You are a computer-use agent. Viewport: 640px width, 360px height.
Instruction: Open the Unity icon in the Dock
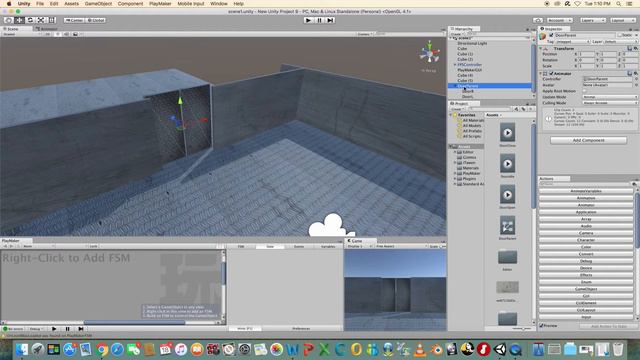[x=499, y=349]
